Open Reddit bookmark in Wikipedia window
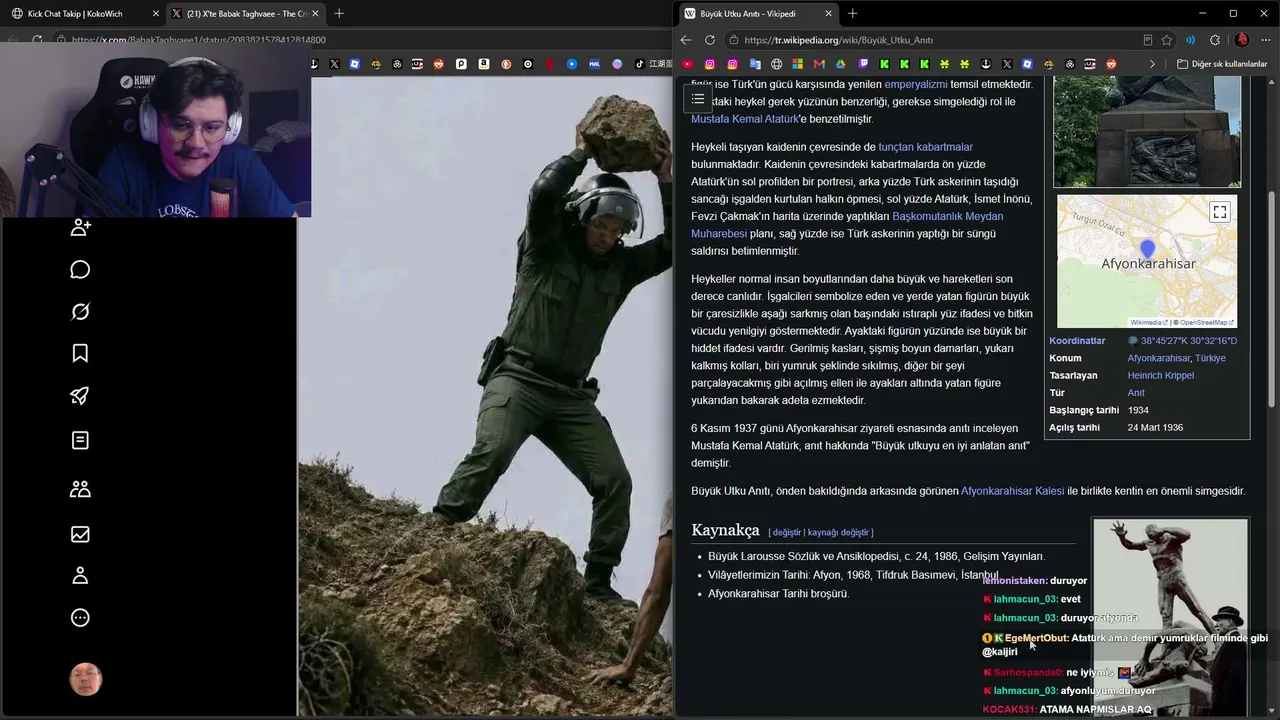The image size is (1280, 720). (1111, 64)
